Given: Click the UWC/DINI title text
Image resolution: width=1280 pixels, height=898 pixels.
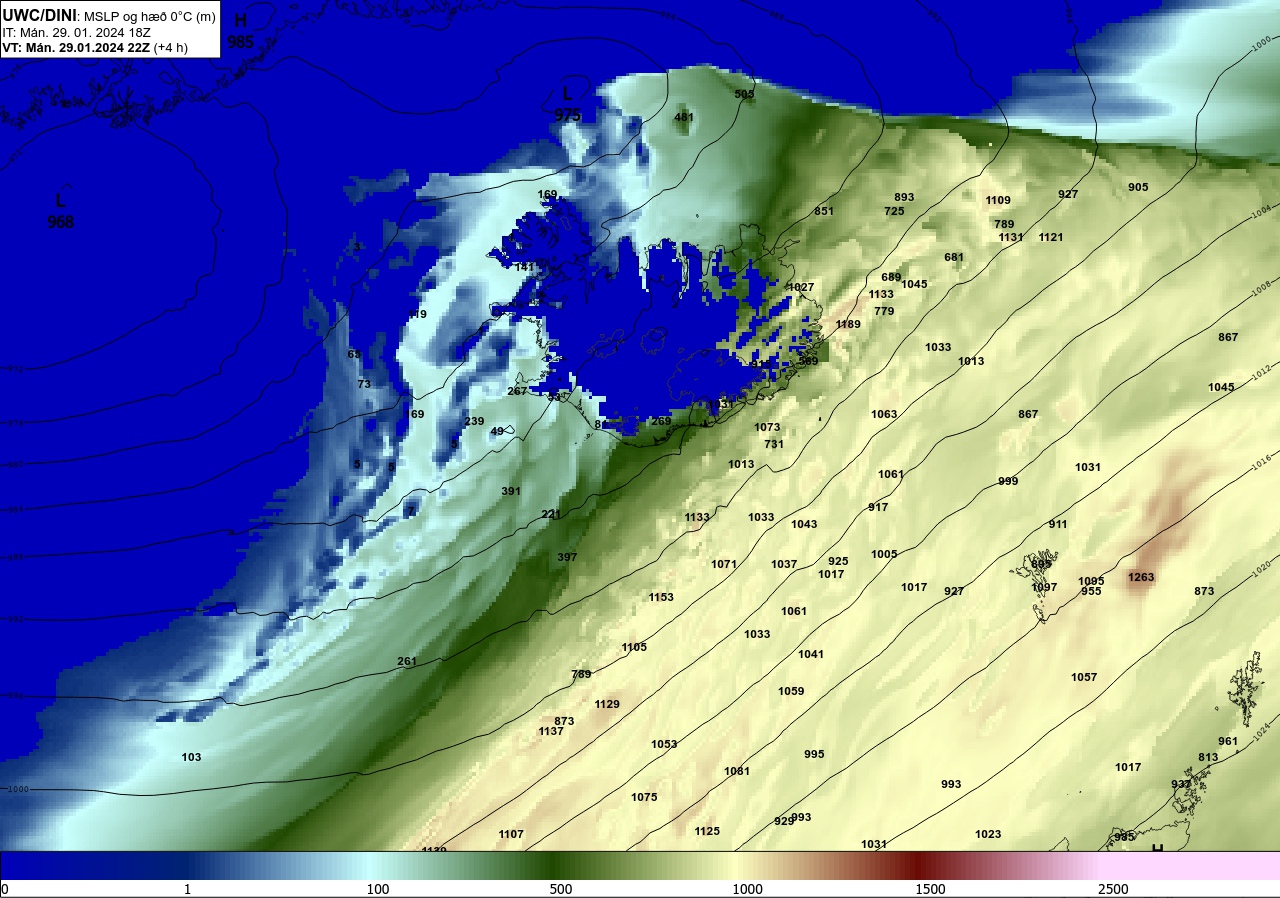Looking at the screenshot, I should (39, 15).
